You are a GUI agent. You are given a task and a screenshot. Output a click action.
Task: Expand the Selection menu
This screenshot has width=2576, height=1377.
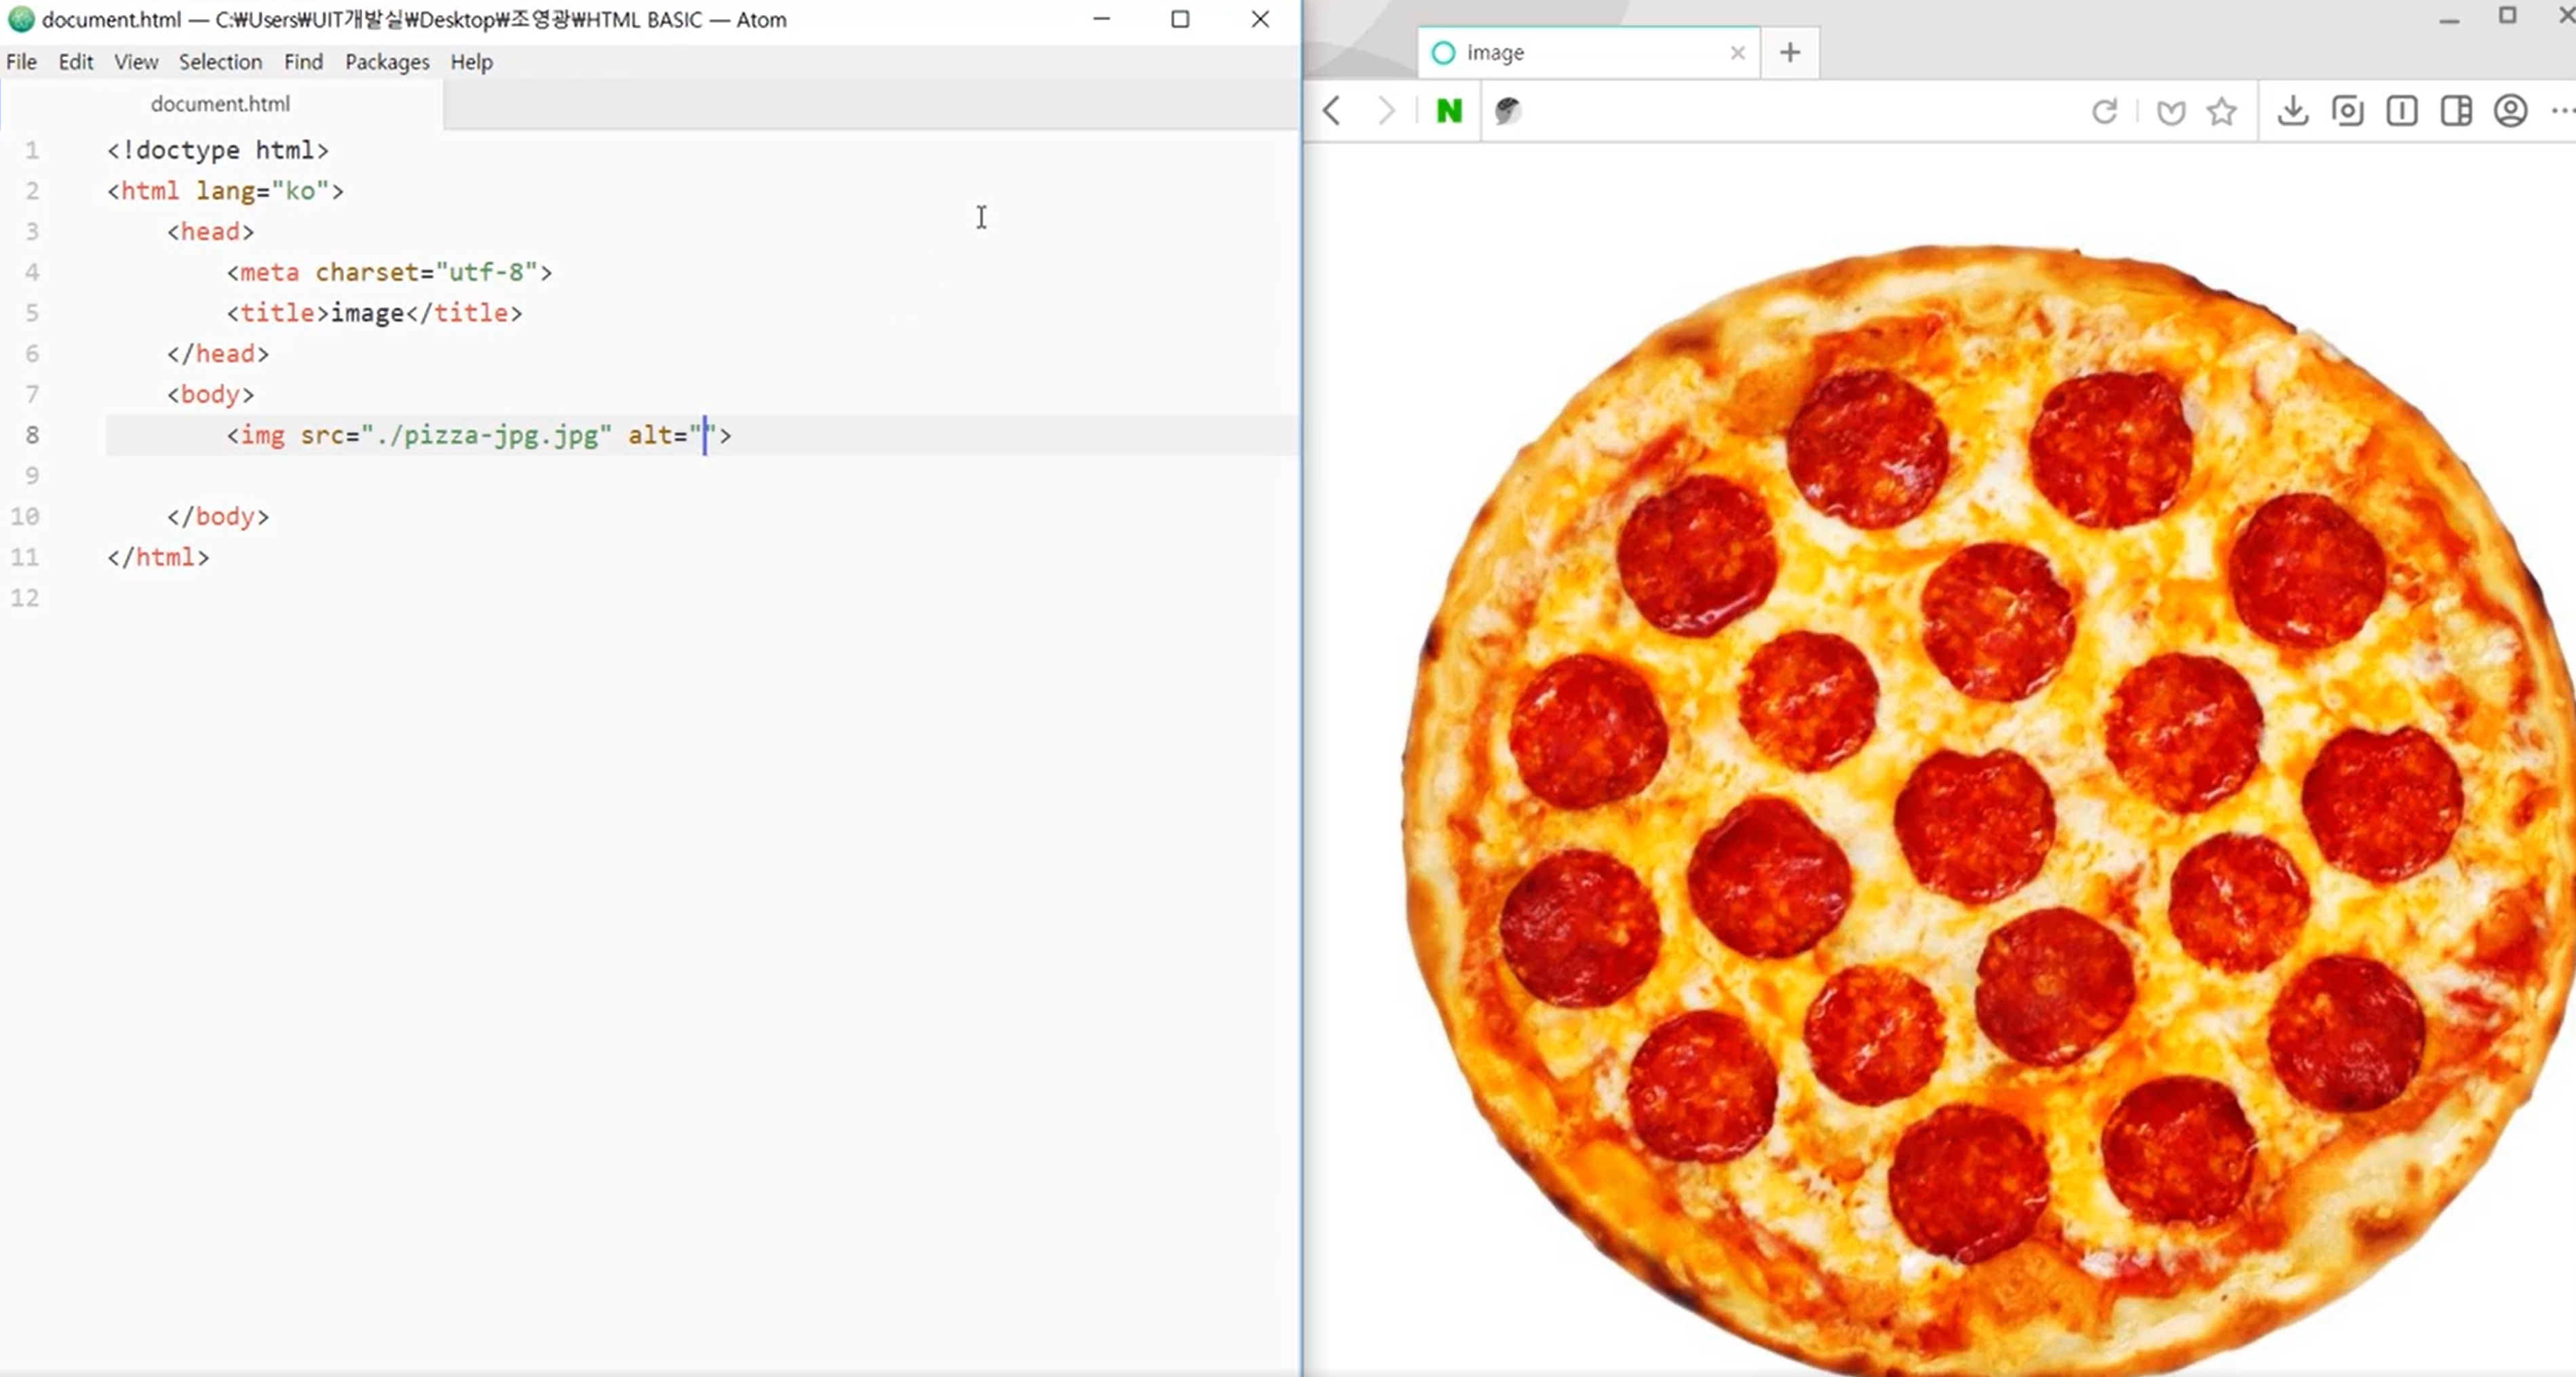220,62
